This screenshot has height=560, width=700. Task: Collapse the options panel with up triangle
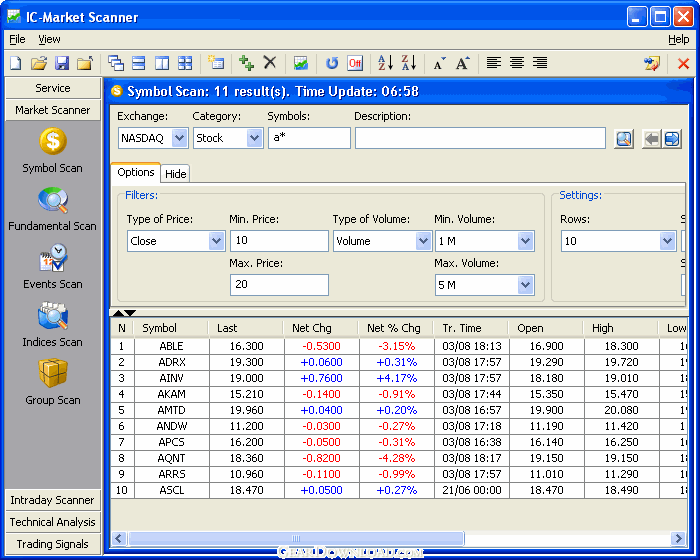click(118, 313)
